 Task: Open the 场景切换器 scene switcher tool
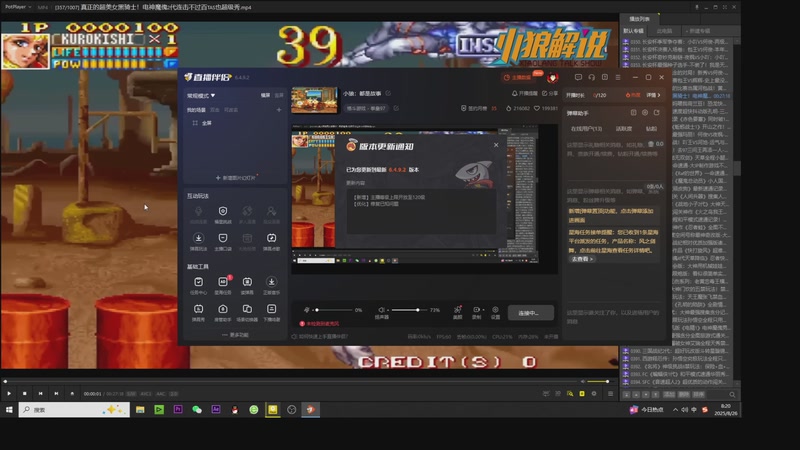[247, 312]
